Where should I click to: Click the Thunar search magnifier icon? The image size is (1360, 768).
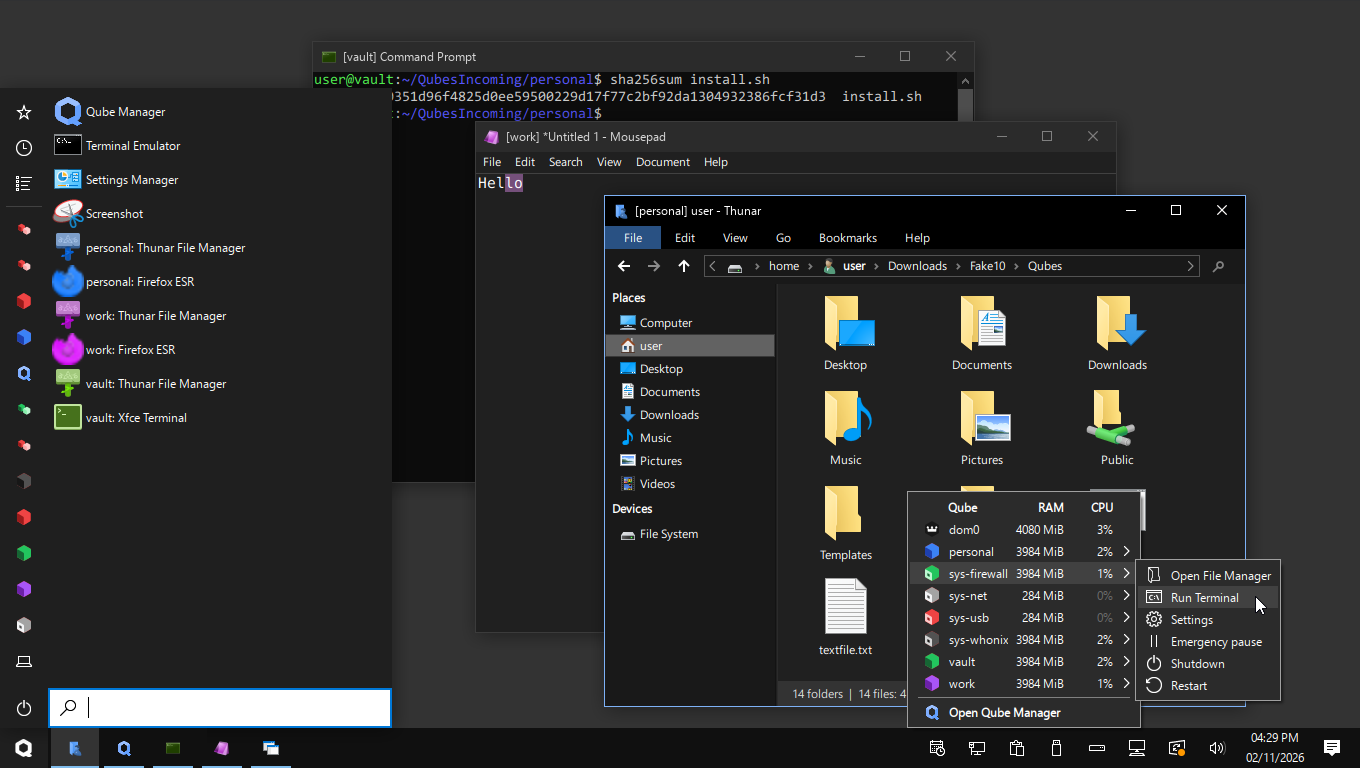pyautogui.click(x=1218, y=266)
